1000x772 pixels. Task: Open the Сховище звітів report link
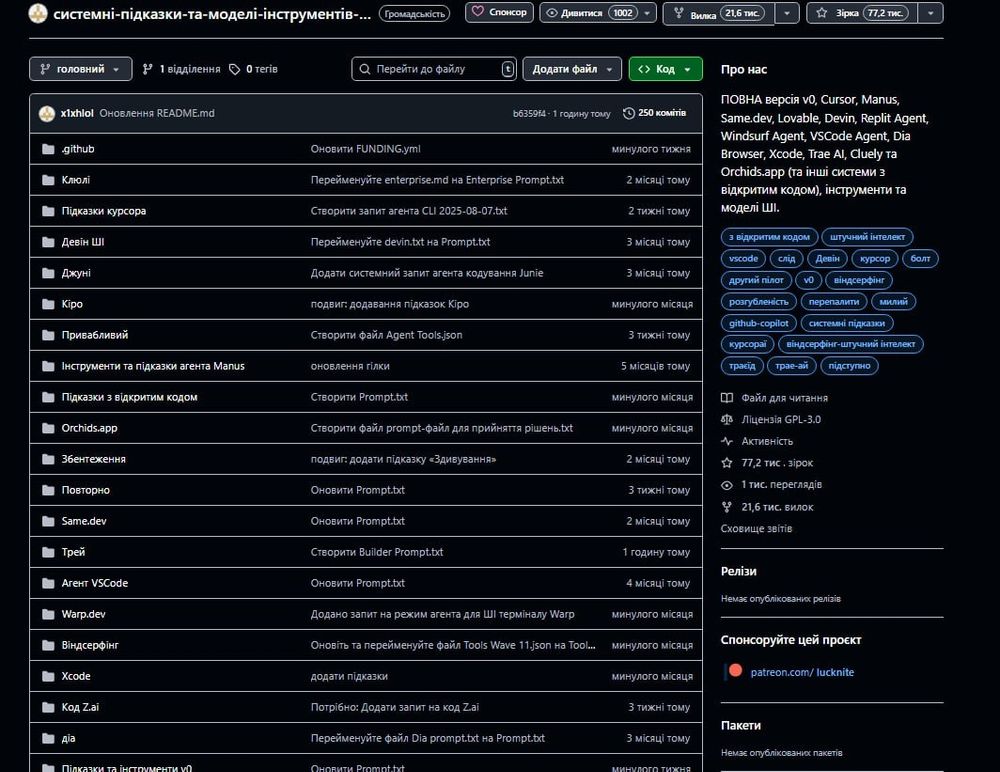point(756,528)
